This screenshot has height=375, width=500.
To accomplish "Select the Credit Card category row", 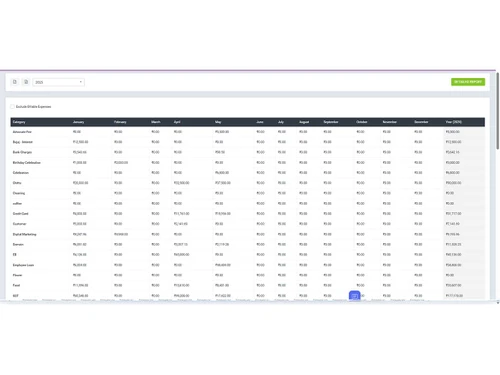I will coord(248,214).
